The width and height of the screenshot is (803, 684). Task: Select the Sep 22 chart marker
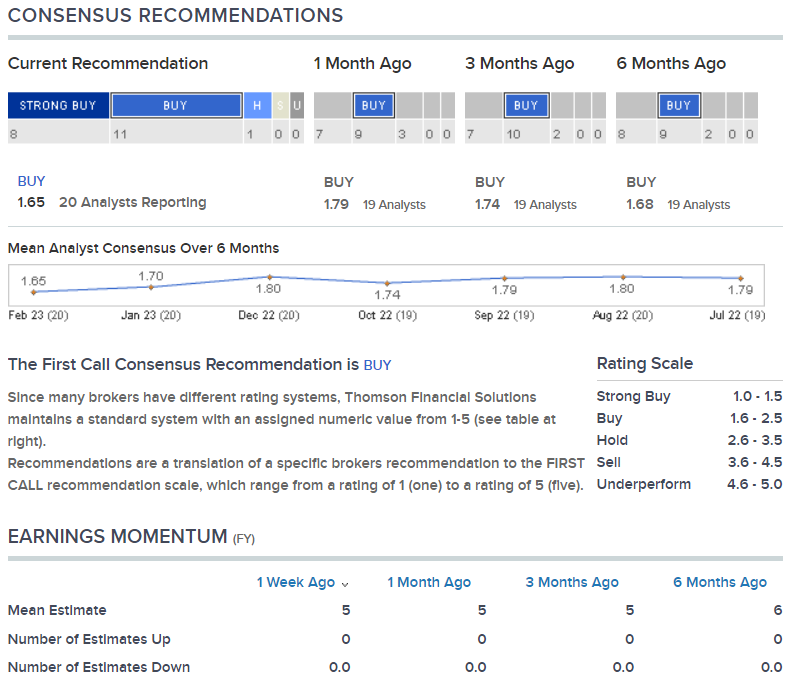[x=504, y=278]
